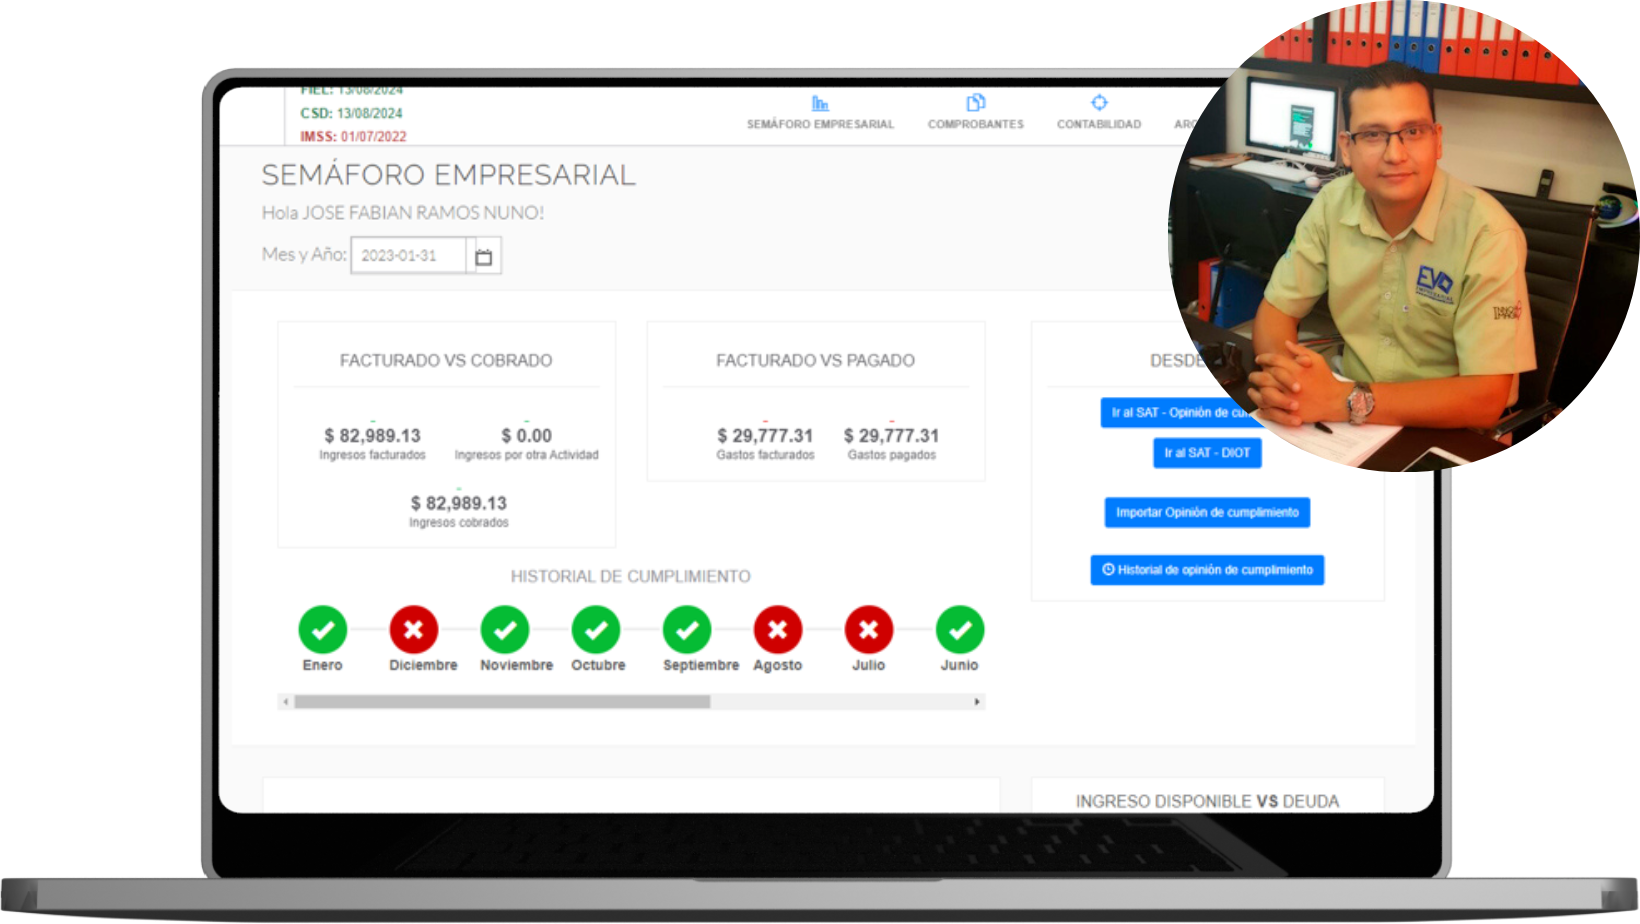Screen dimensions: 1640x924
Task: Click the red X icon for Julio
Action: click(x=869, y=630)
